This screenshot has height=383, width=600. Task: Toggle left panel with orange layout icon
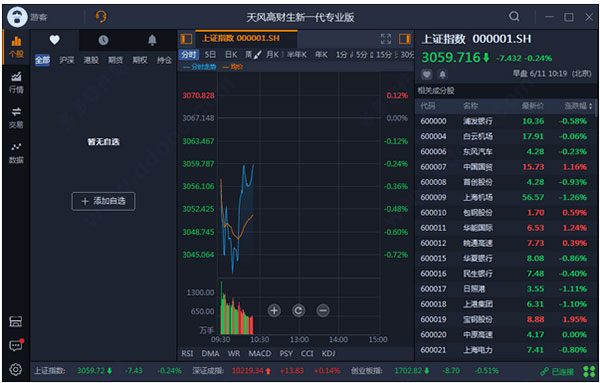point(186,39)
